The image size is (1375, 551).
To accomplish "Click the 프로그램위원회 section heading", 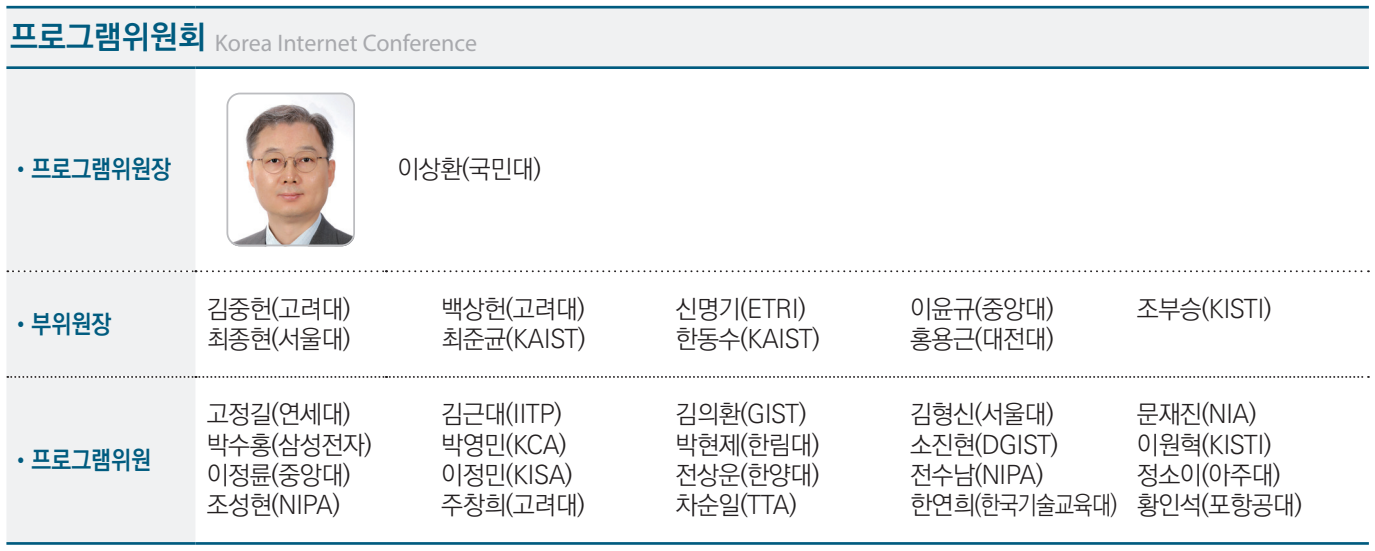I will (x=106, y=39).
